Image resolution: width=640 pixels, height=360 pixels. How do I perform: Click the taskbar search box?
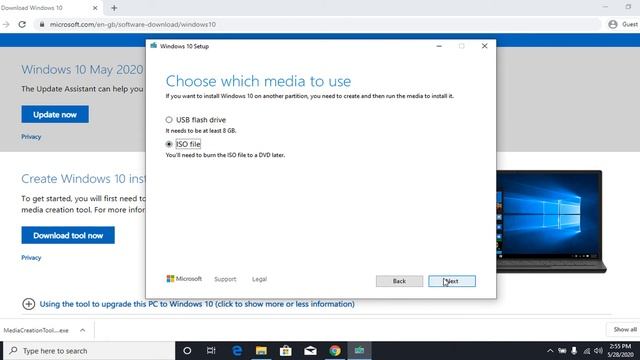point(90,351)
